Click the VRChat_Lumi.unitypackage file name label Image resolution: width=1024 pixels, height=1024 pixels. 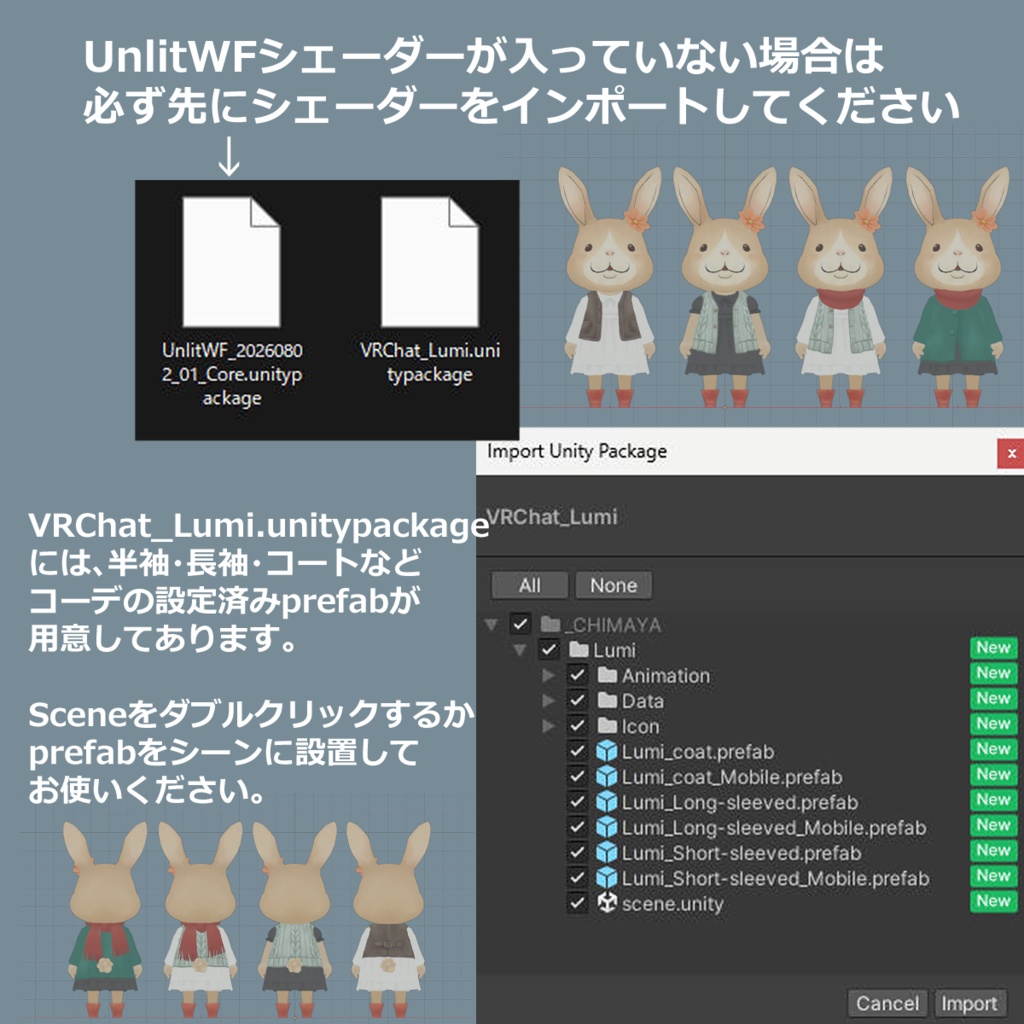pos(430,362)
